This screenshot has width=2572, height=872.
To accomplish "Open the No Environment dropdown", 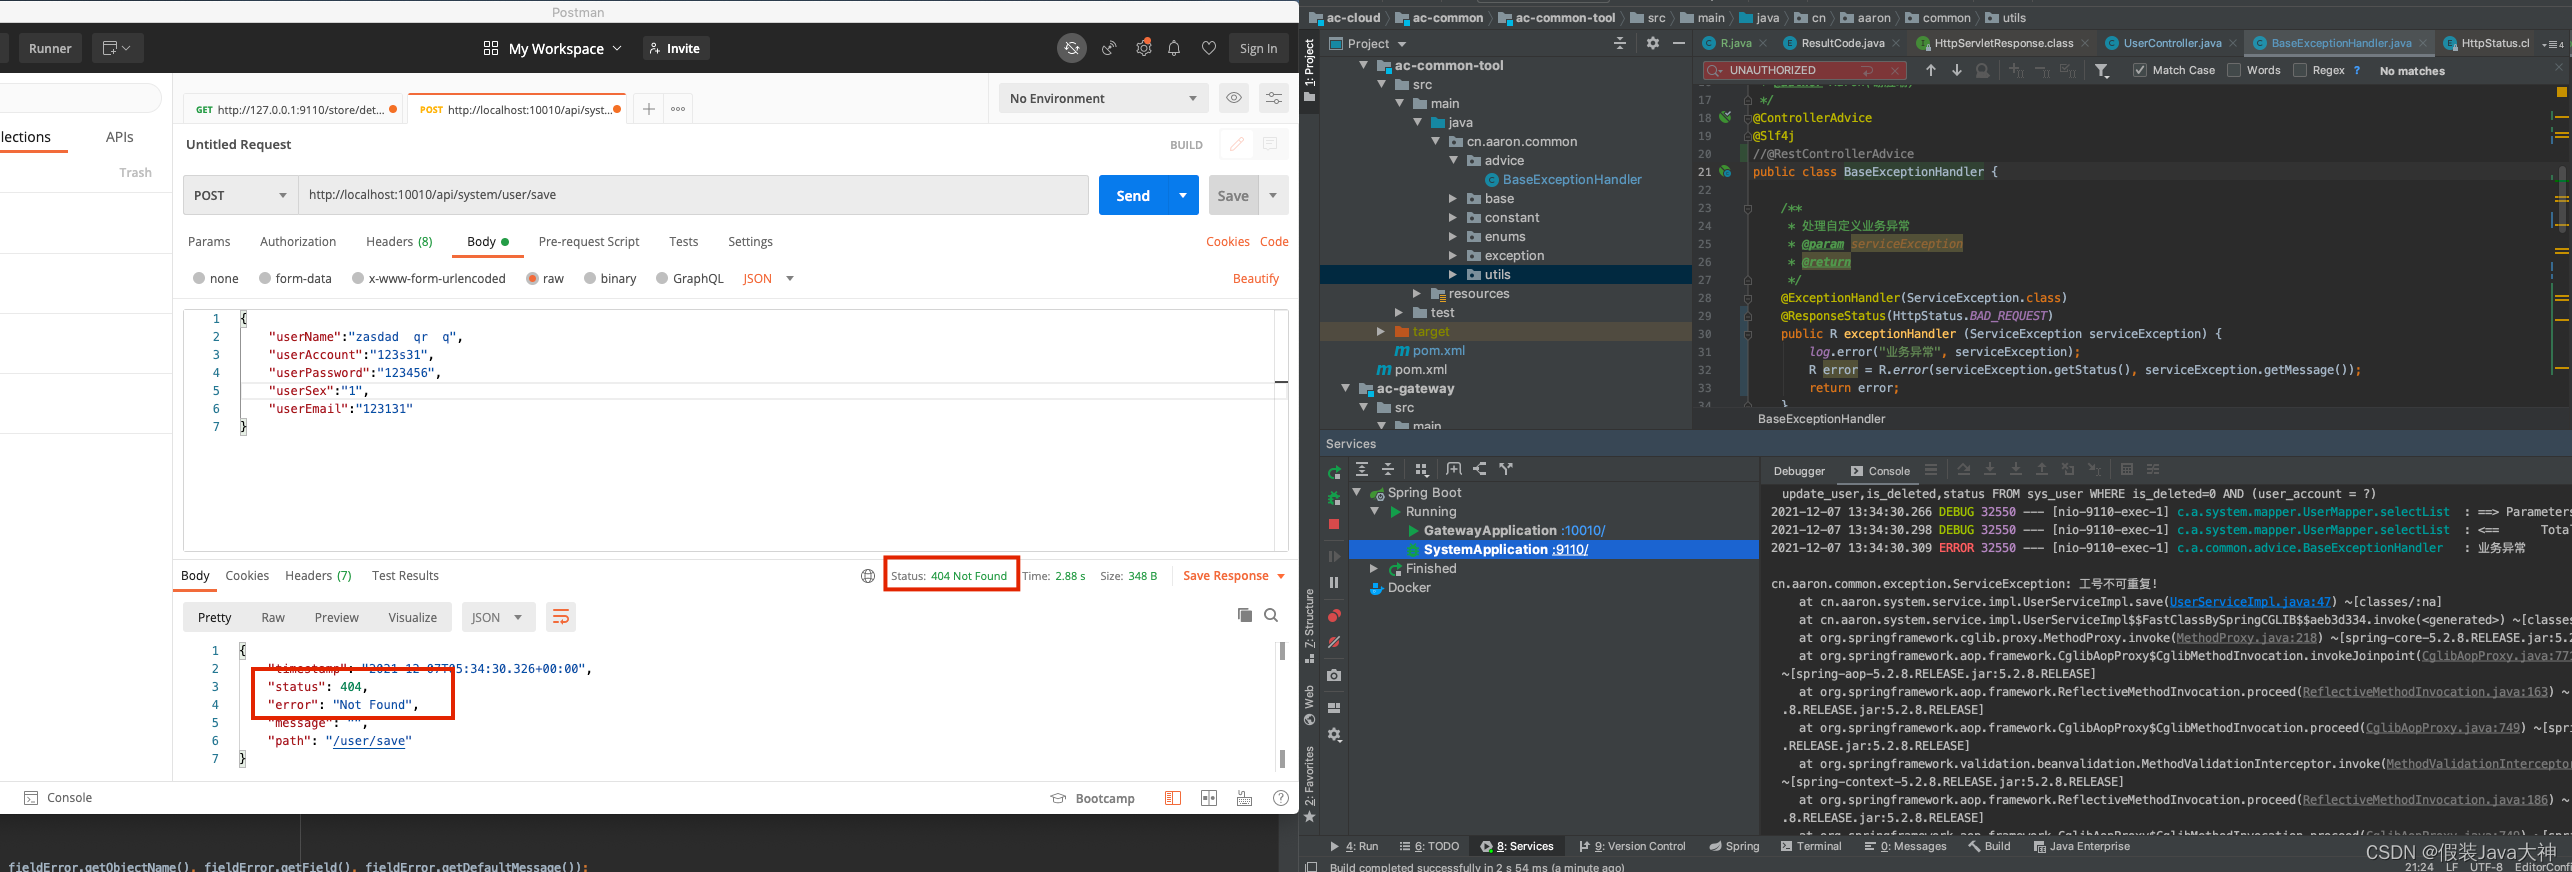I will point(1103,98).
